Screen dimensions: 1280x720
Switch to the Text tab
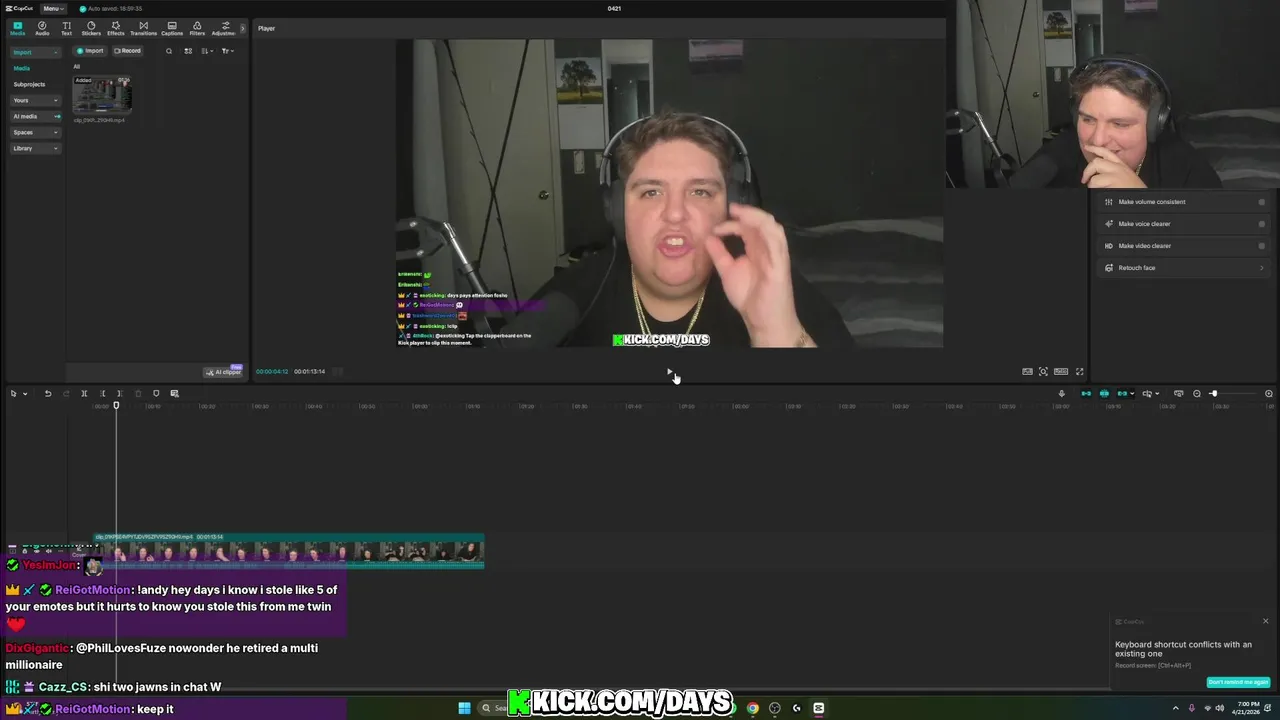point(66,28)
